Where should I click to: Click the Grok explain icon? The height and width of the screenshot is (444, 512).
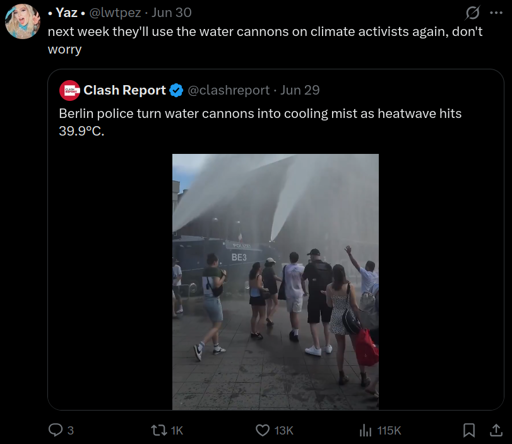pyautogui.click(x=472, y=13)
